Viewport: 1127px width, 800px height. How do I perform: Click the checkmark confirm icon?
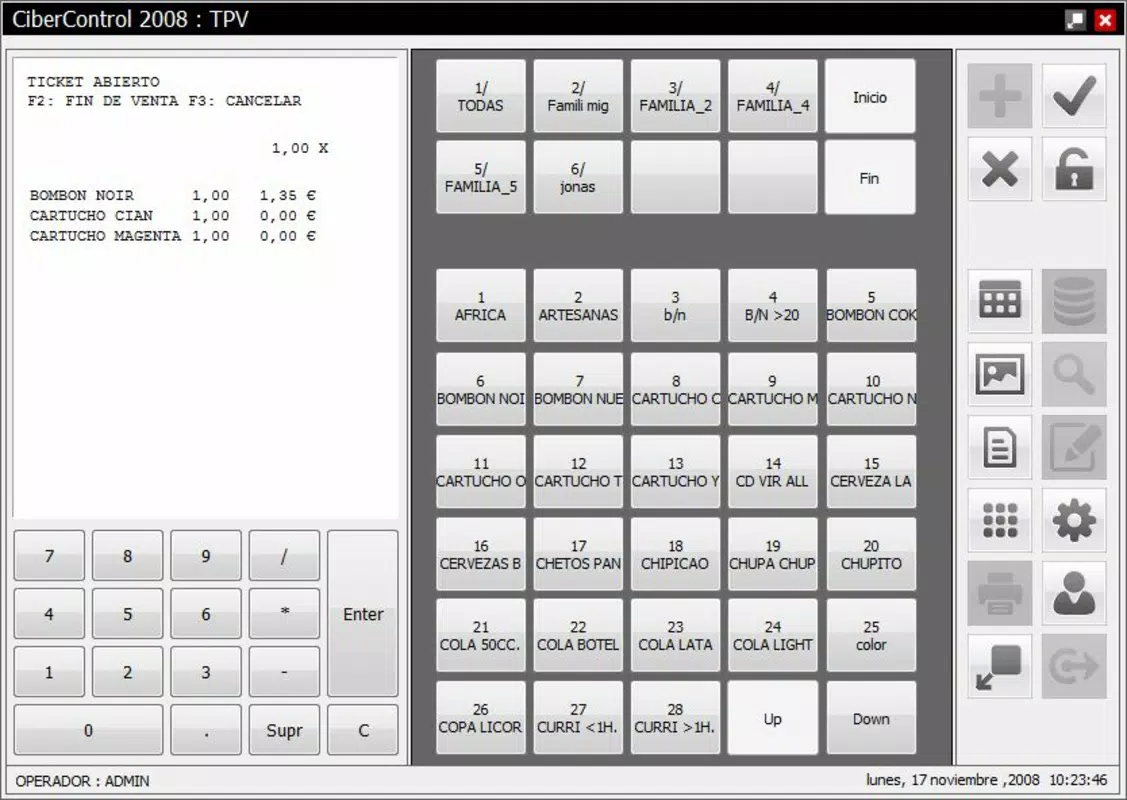pos(1074,96)
